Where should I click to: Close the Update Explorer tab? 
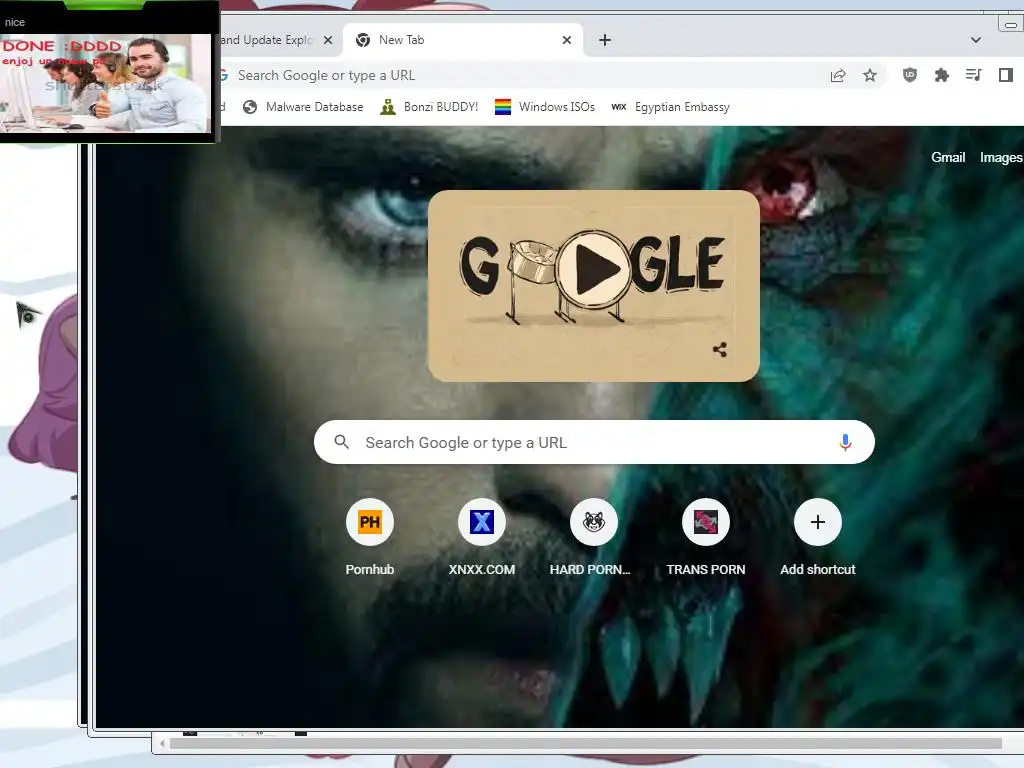pos(328,40)
